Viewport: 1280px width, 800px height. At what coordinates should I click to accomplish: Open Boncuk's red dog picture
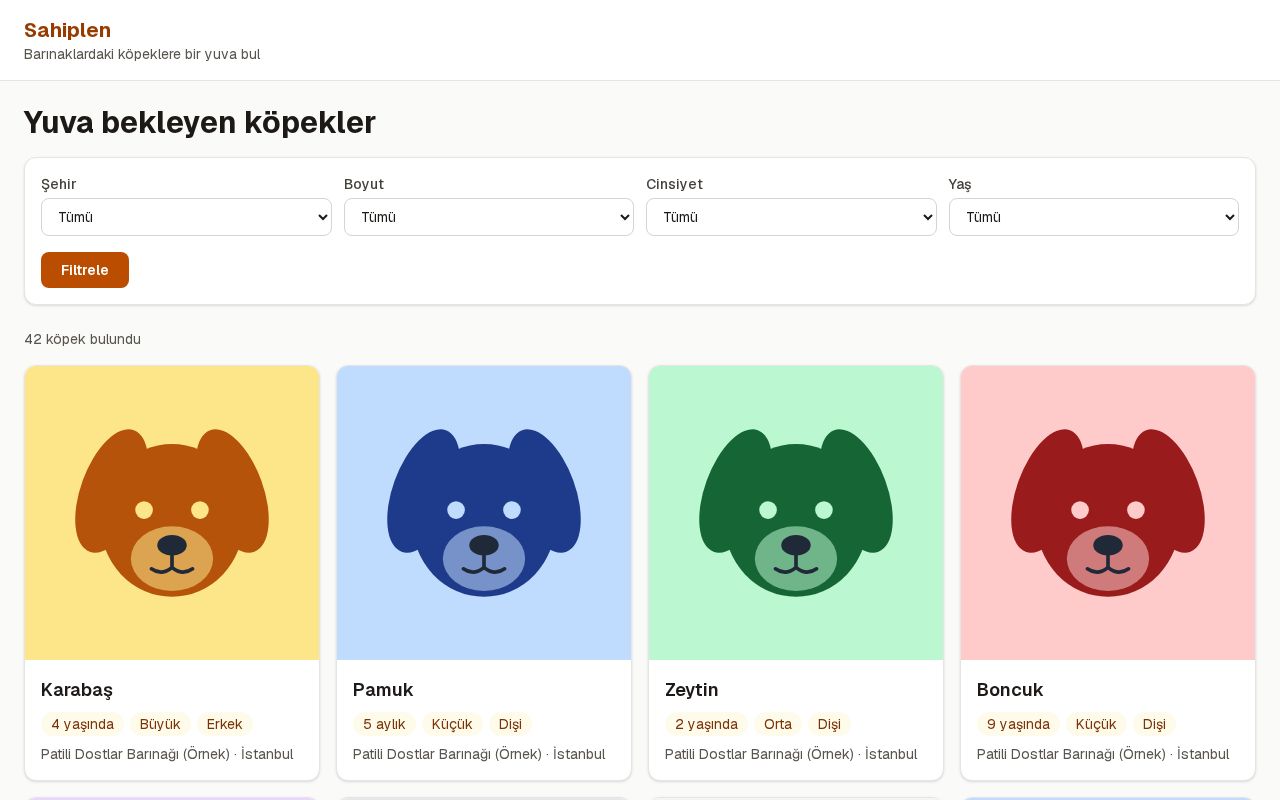tap(1108, 513)
